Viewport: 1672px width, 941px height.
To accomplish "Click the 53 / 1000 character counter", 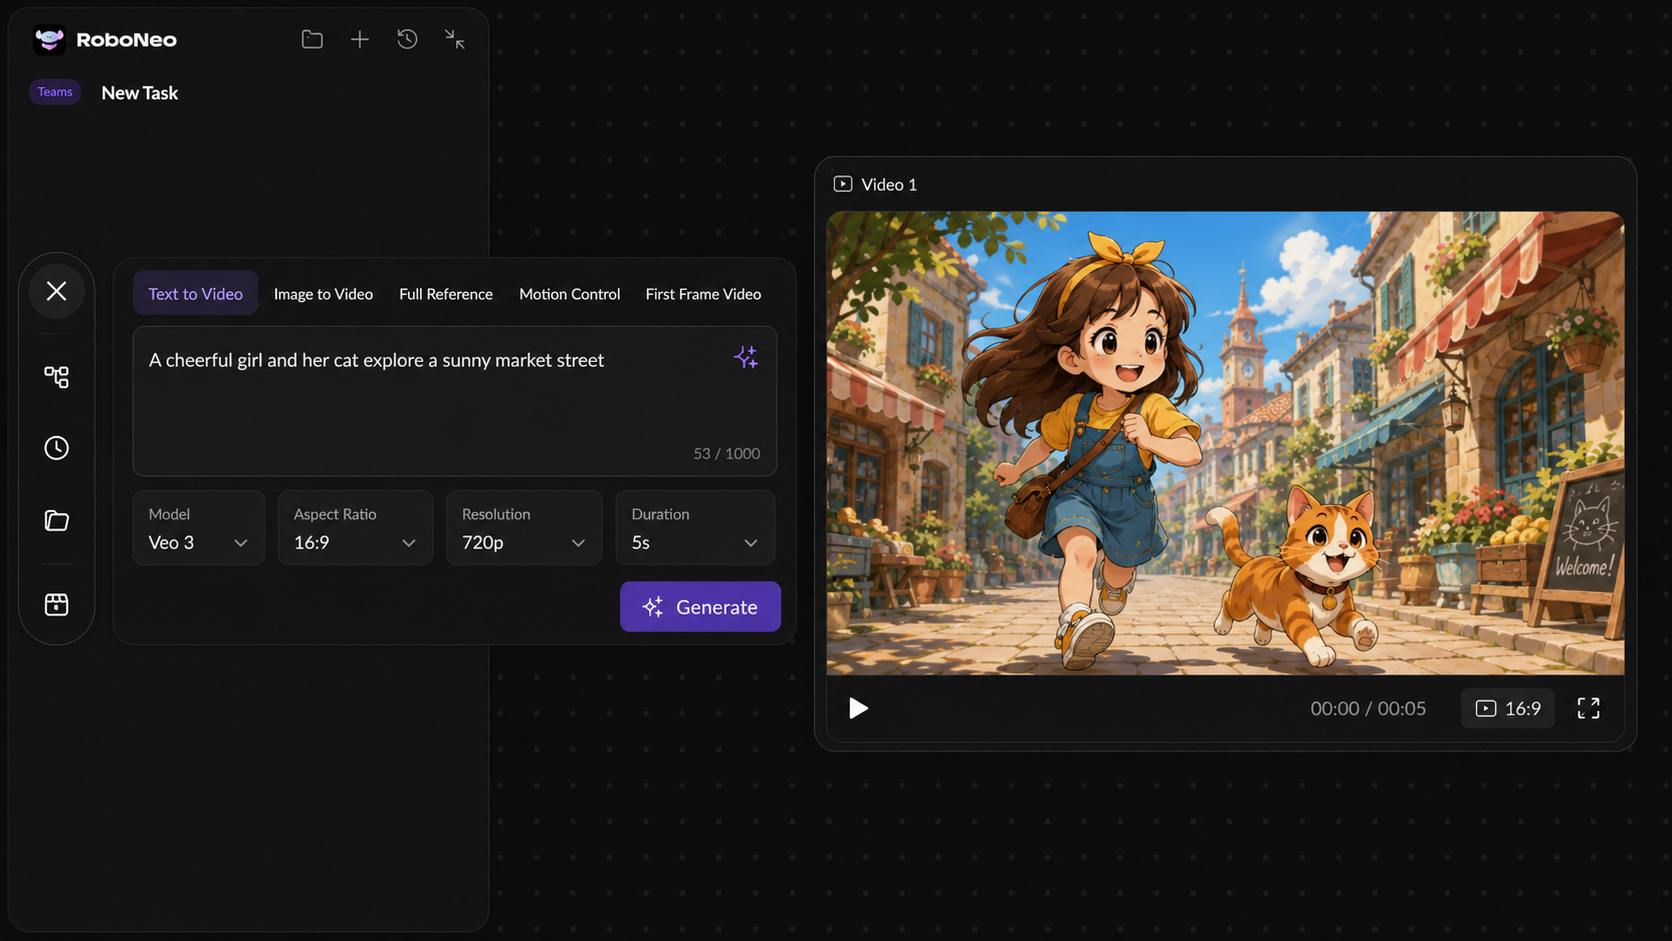I will 727,454.
